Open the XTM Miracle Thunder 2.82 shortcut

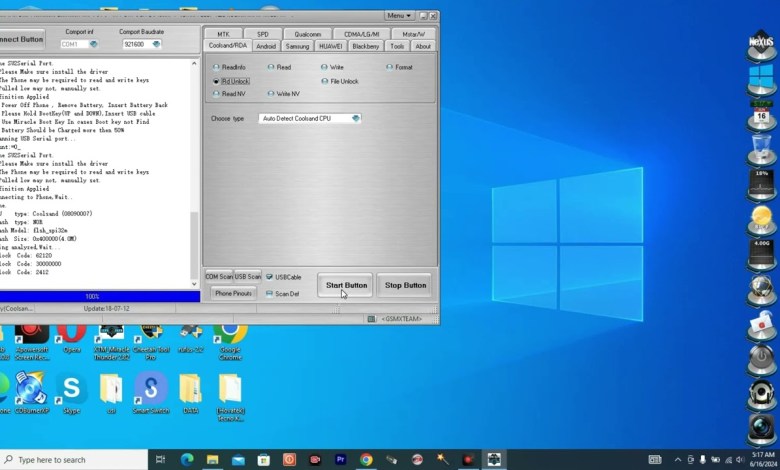pyautogui.click(x=111, y=342)
